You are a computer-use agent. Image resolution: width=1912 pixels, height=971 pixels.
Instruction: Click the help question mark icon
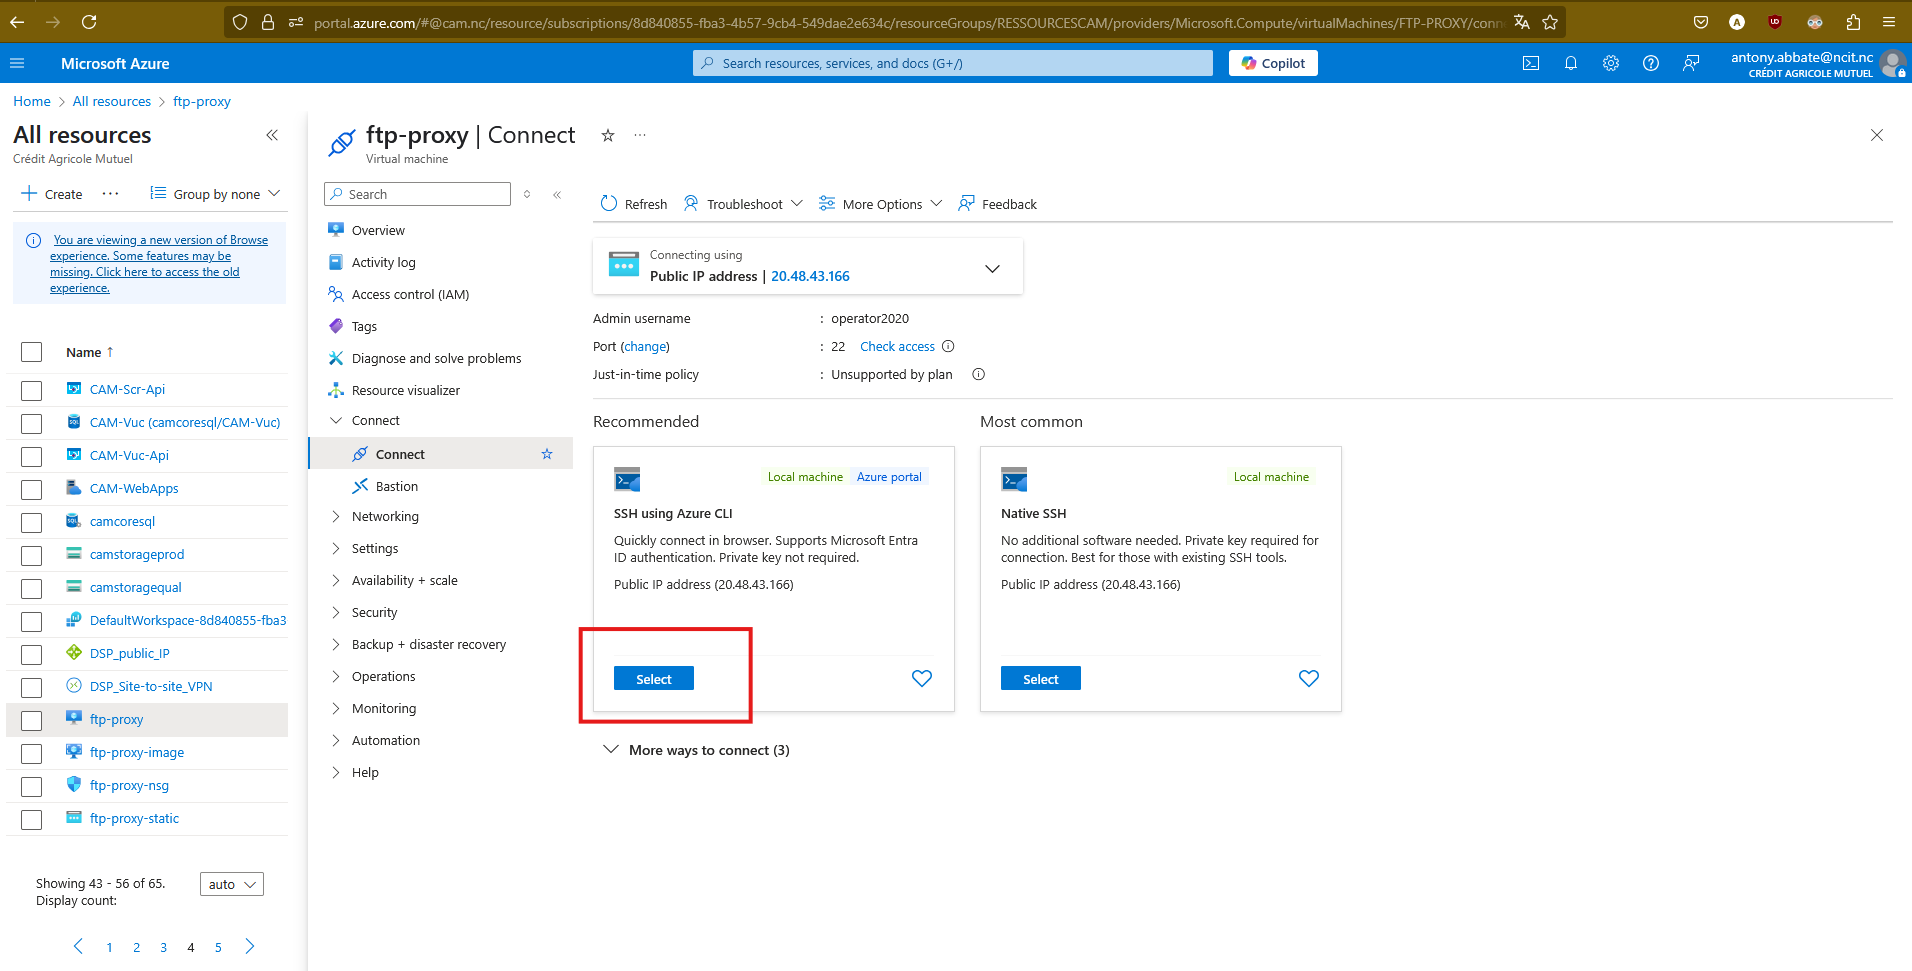click(1650, 63)
